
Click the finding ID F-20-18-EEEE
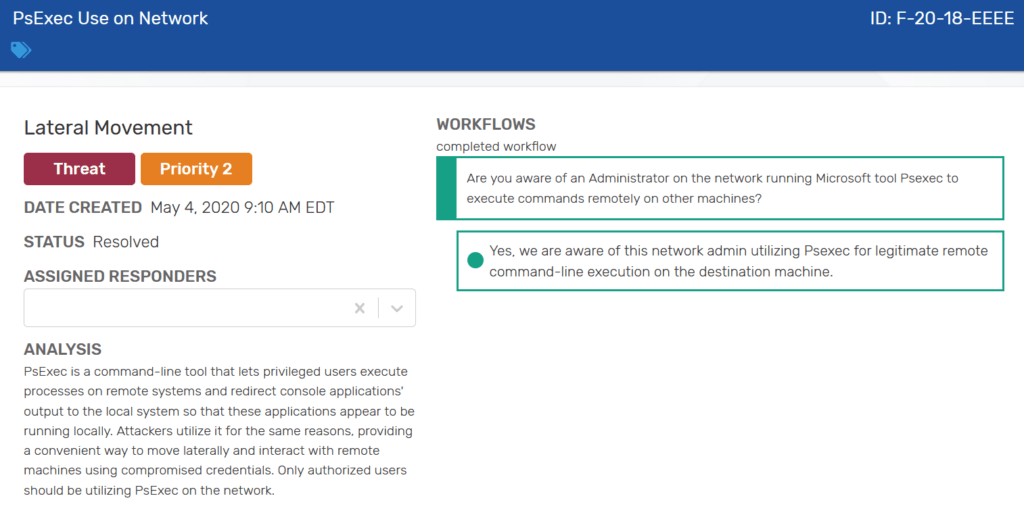(x=941, y=18)
